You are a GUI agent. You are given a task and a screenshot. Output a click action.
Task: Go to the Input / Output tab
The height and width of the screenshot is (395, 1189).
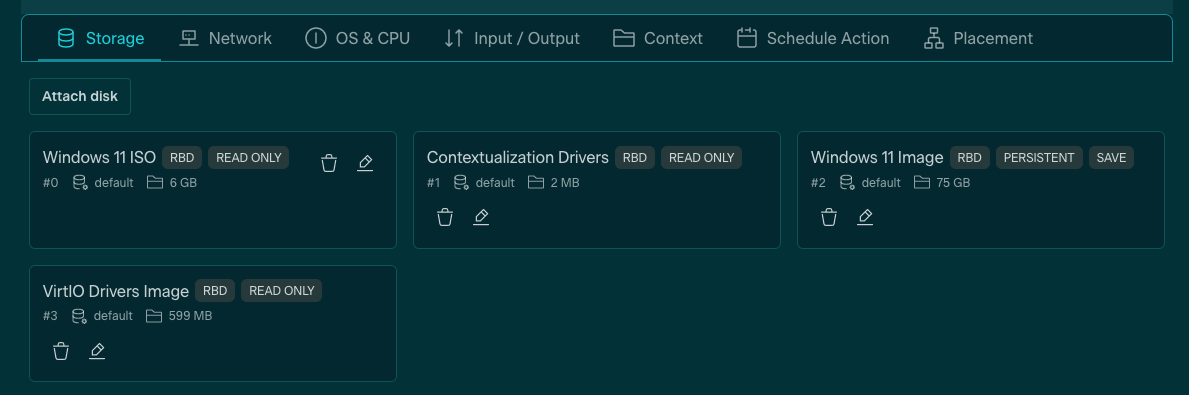tap(512, 38)
